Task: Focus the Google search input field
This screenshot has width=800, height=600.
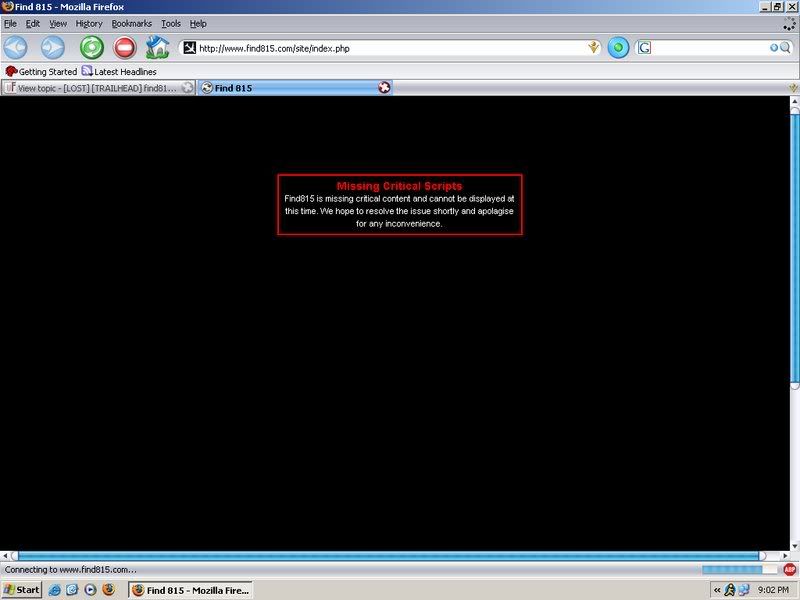Action: pyautogui.click(x=709, y=48)
